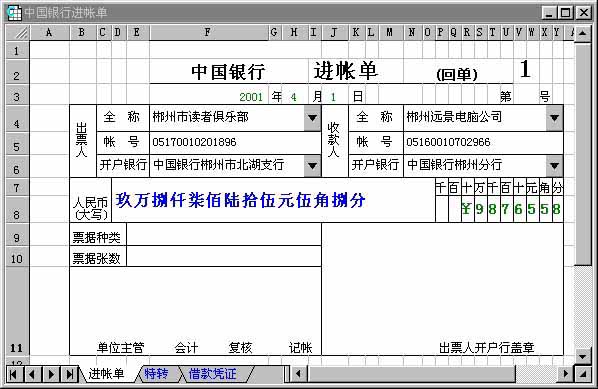Image resolution: width=598 pixels, height=389 pixels.
Task: Click the 记帐 label
Action: pos(301,348)
